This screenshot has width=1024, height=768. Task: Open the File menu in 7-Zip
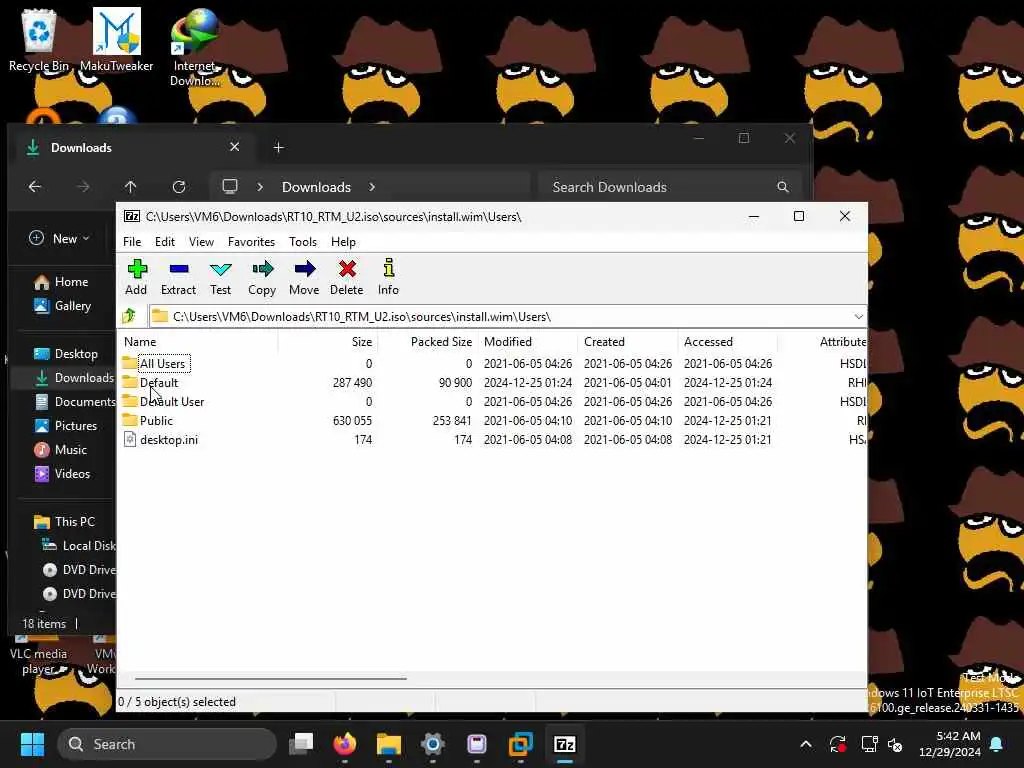point(132,242)
